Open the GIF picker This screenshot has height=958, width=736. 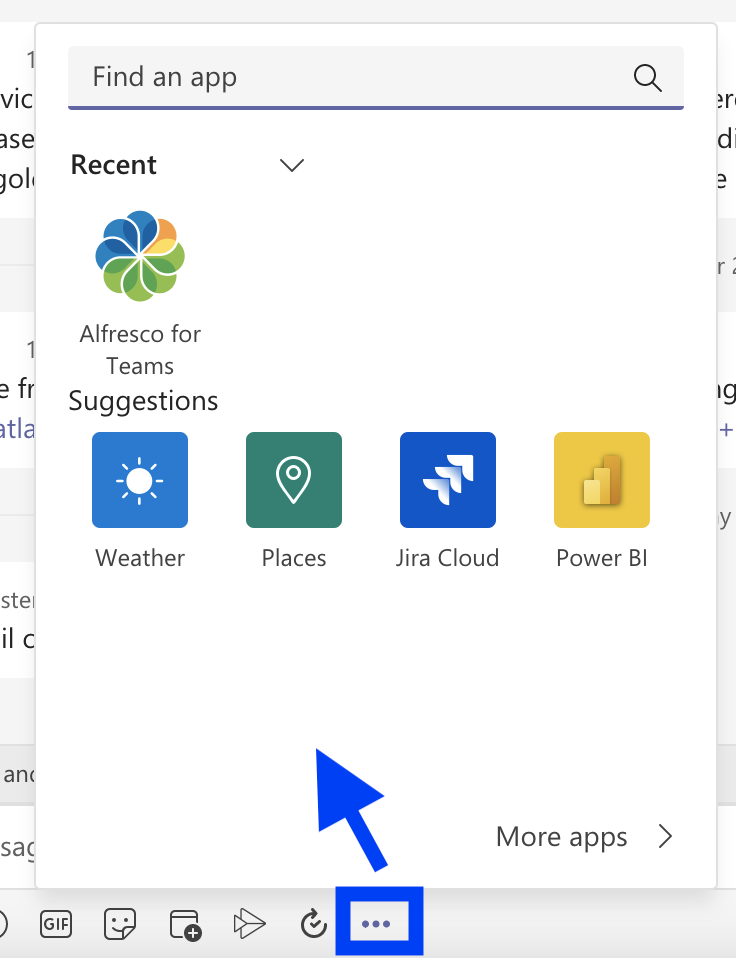56,924
